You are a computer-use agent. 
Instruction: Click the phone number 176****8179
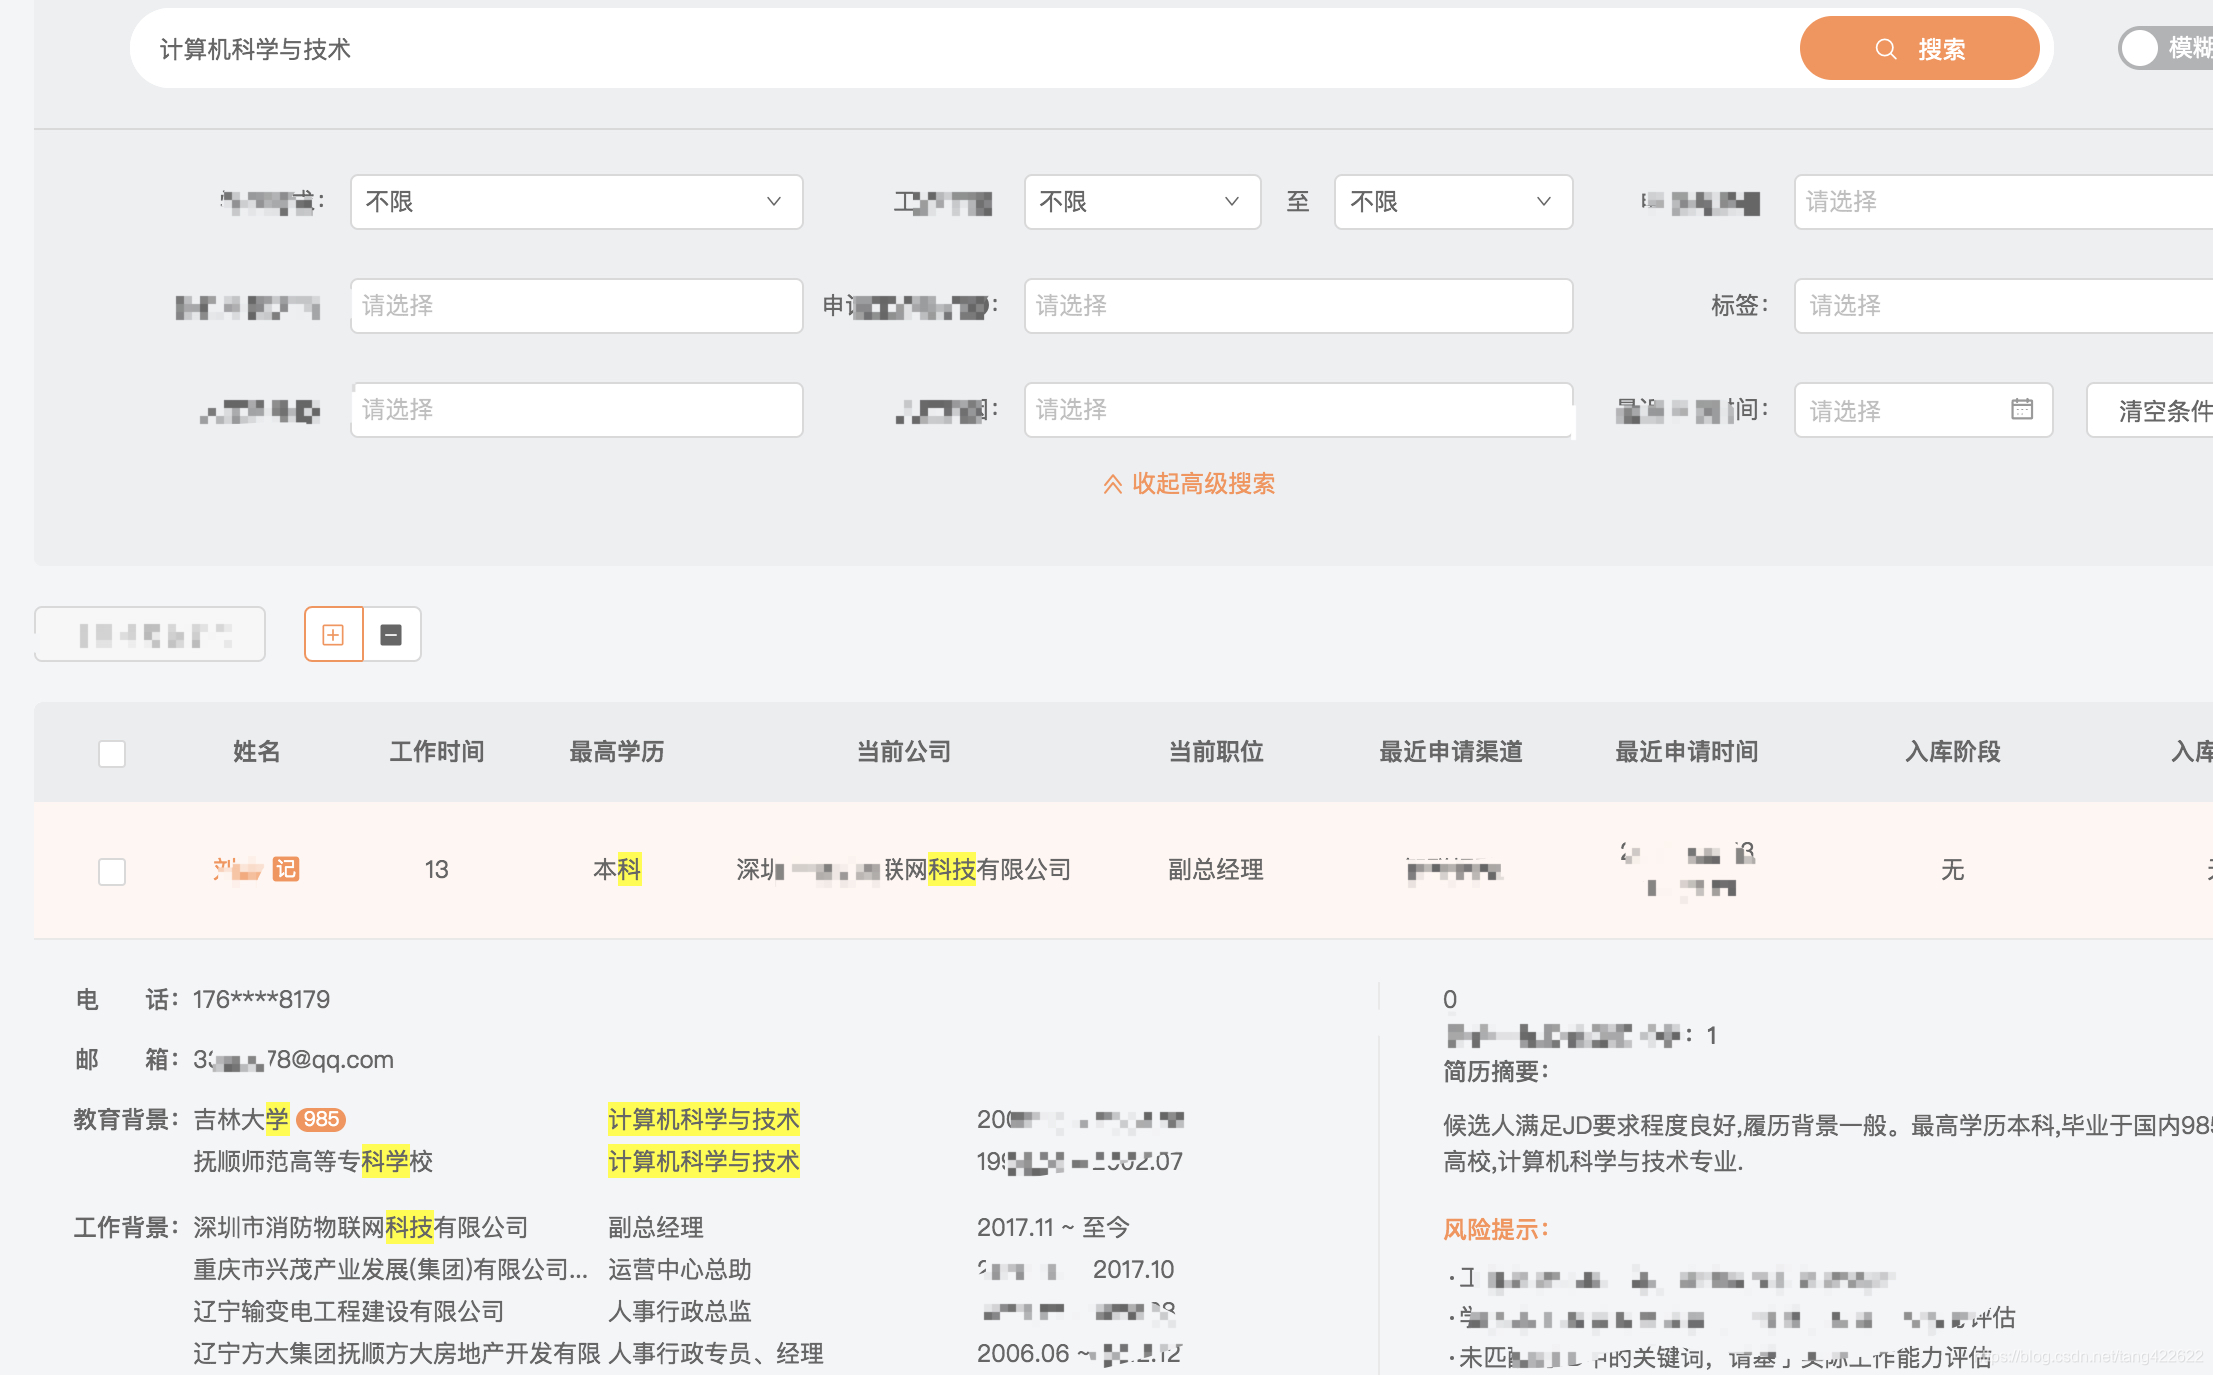261,1000
